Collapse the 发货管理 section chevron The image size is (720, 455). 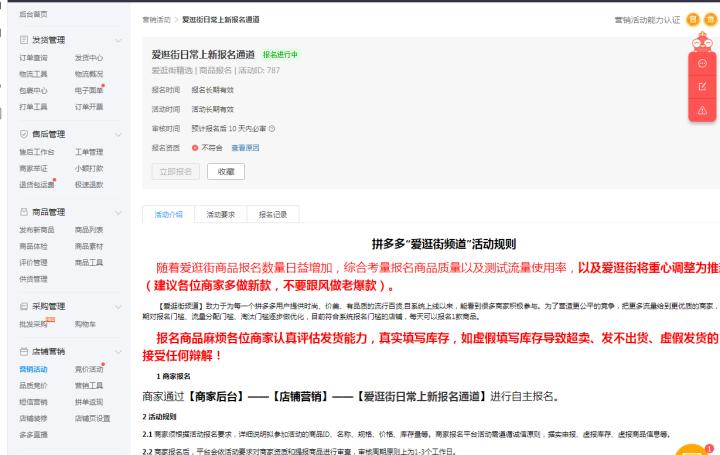coord(118,40)
